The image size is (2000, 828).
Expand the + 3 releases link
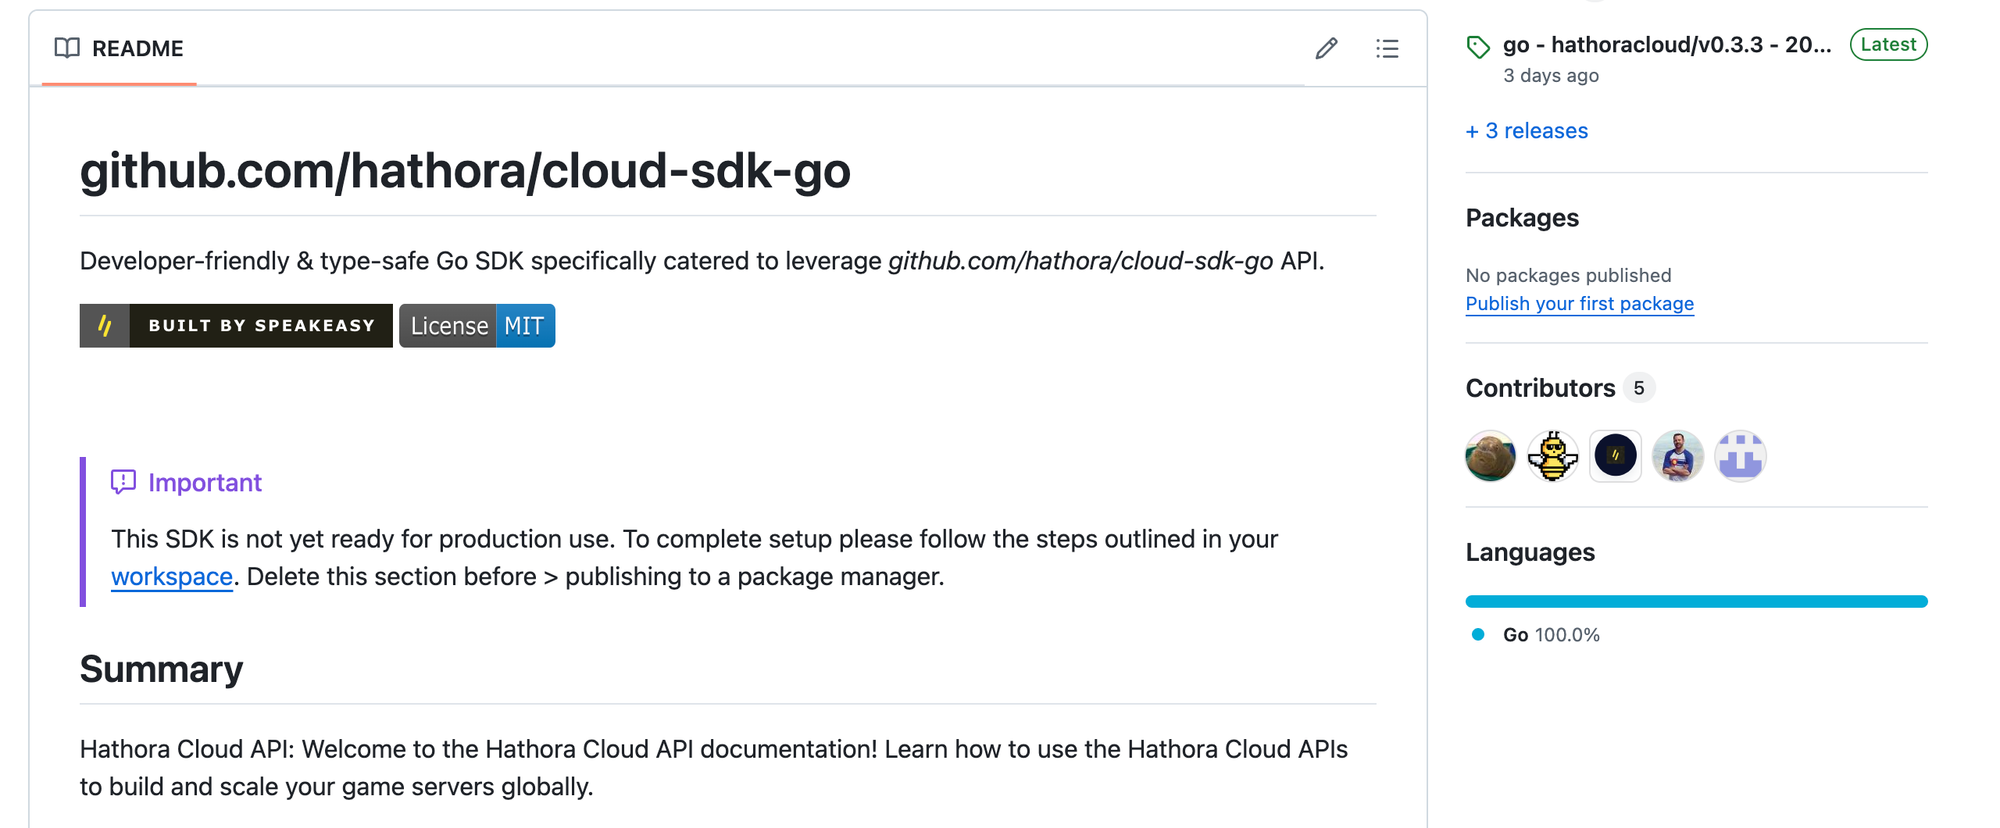tap(1526, 131)
